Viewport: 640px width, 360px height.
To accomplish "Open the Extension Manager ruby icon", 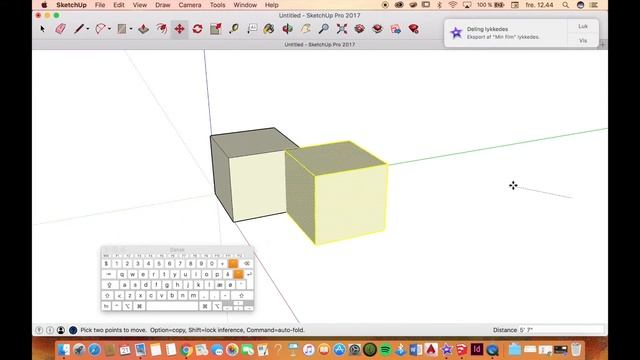I will [x=413, y=29].
